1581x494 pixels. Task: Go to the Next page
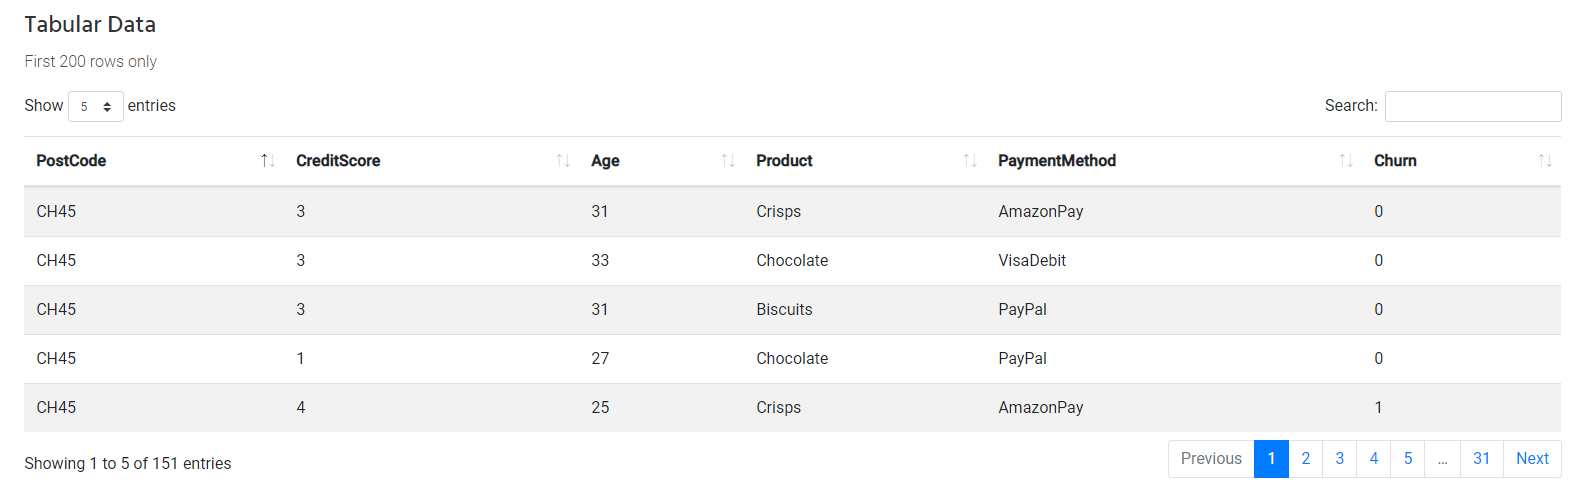pos(1532,459)
